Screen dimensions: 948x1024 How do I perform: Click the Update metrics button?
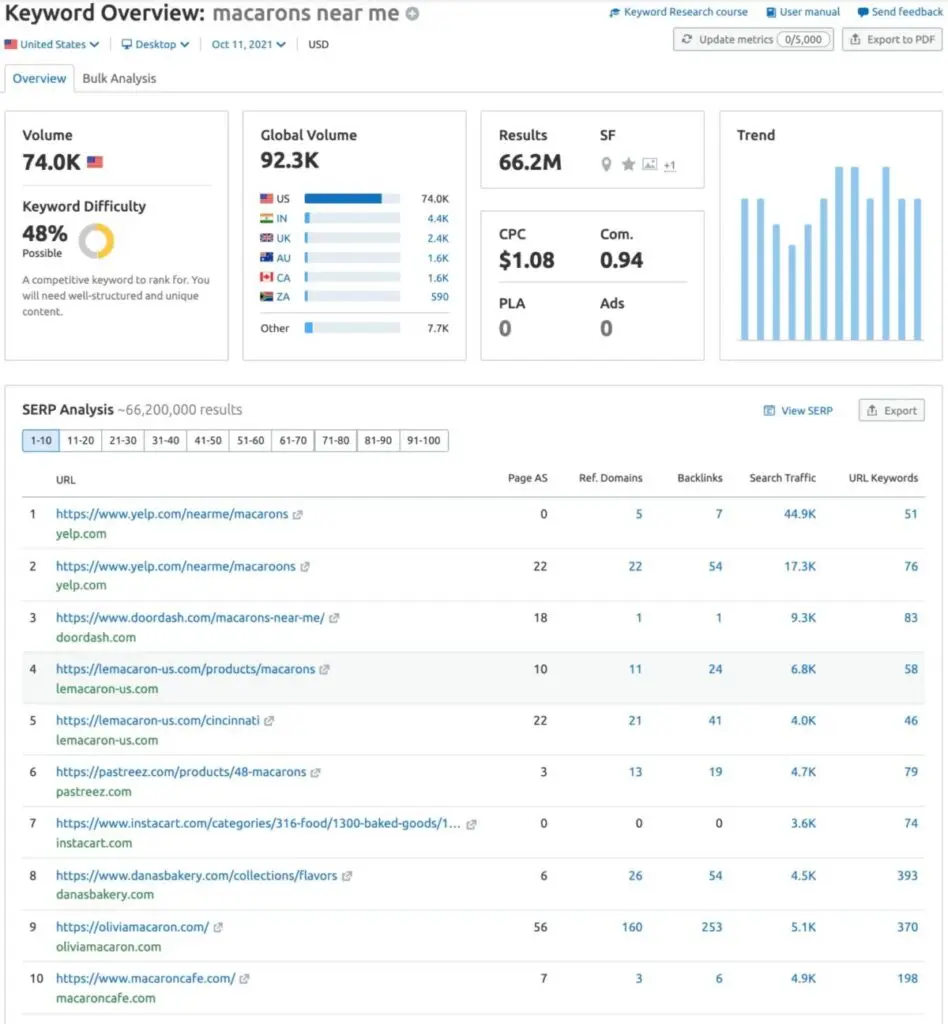coord(753,40)
